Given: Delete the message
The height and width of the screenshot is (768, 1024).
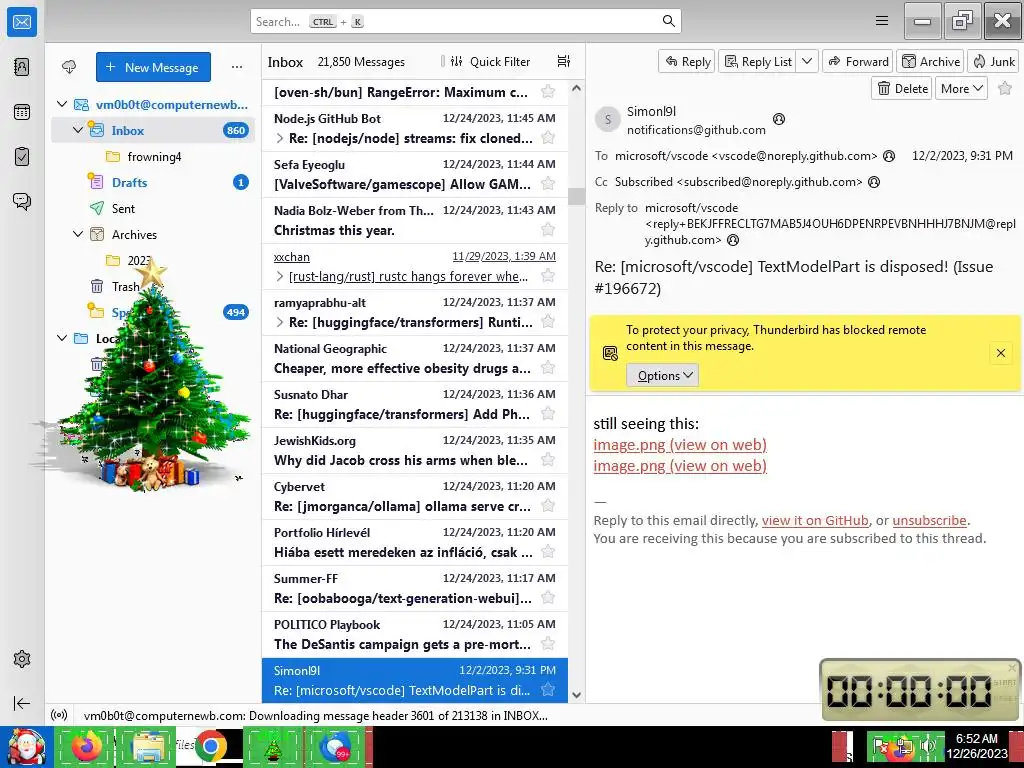Looking at the screenshot, I should [903, 88].
